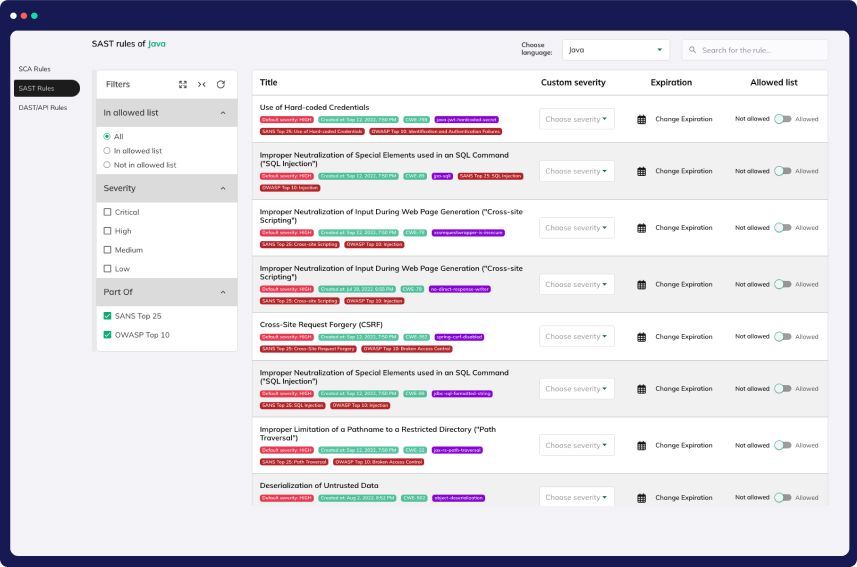
Task: Click the search magnifier icon
Action: point(692,50)
